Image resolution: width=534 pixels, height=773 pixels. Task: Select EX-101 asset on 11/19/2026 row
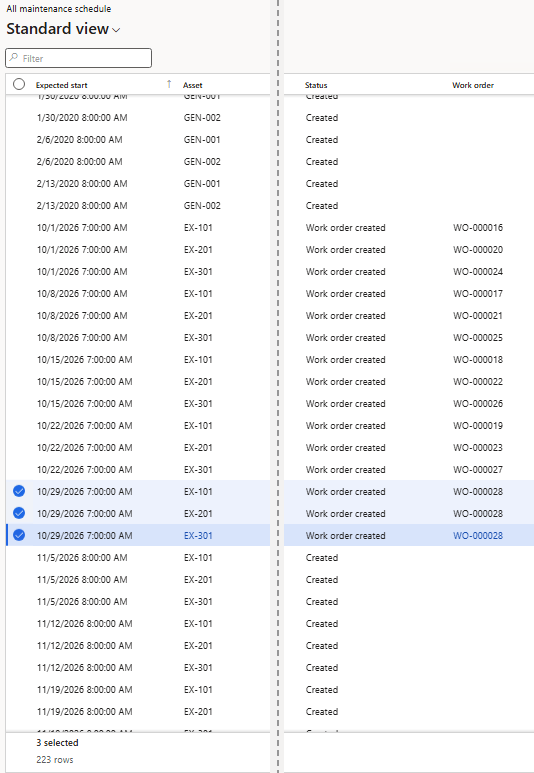[x=198, y=689]
